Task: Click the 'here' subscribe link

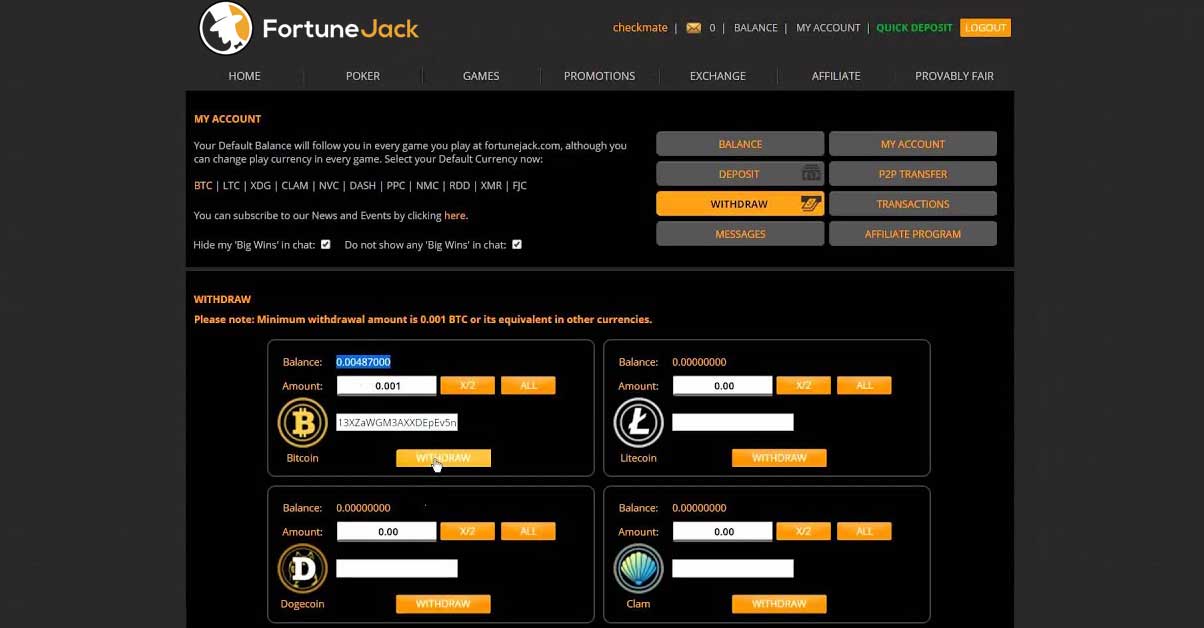Action: (x=455, y=215)
